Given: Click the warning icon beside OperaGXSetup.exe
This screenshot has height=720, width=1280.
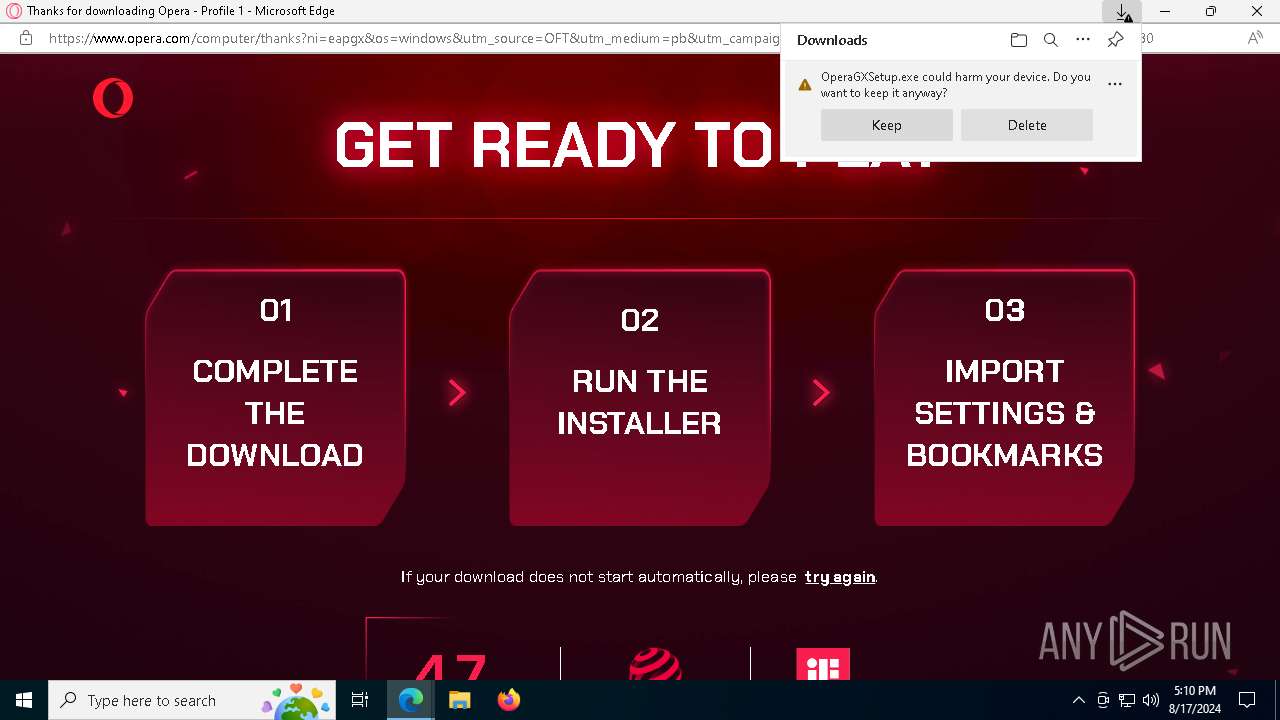Looking at the screenshot, I should point(804,85).
